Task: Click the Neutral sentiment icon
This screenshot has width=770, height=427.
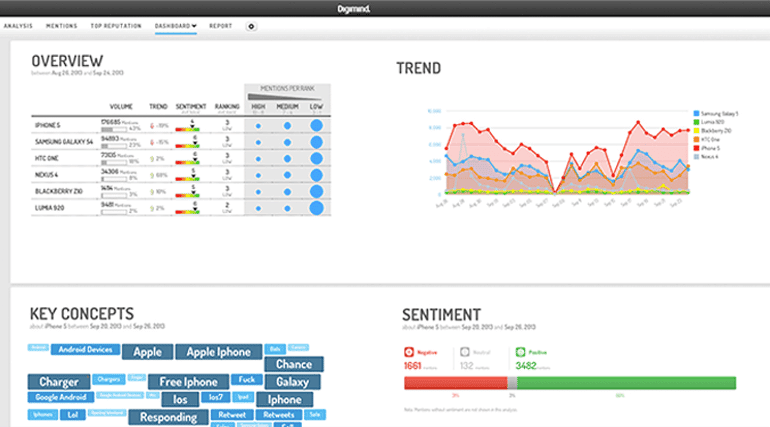Action: coord(465,352)
